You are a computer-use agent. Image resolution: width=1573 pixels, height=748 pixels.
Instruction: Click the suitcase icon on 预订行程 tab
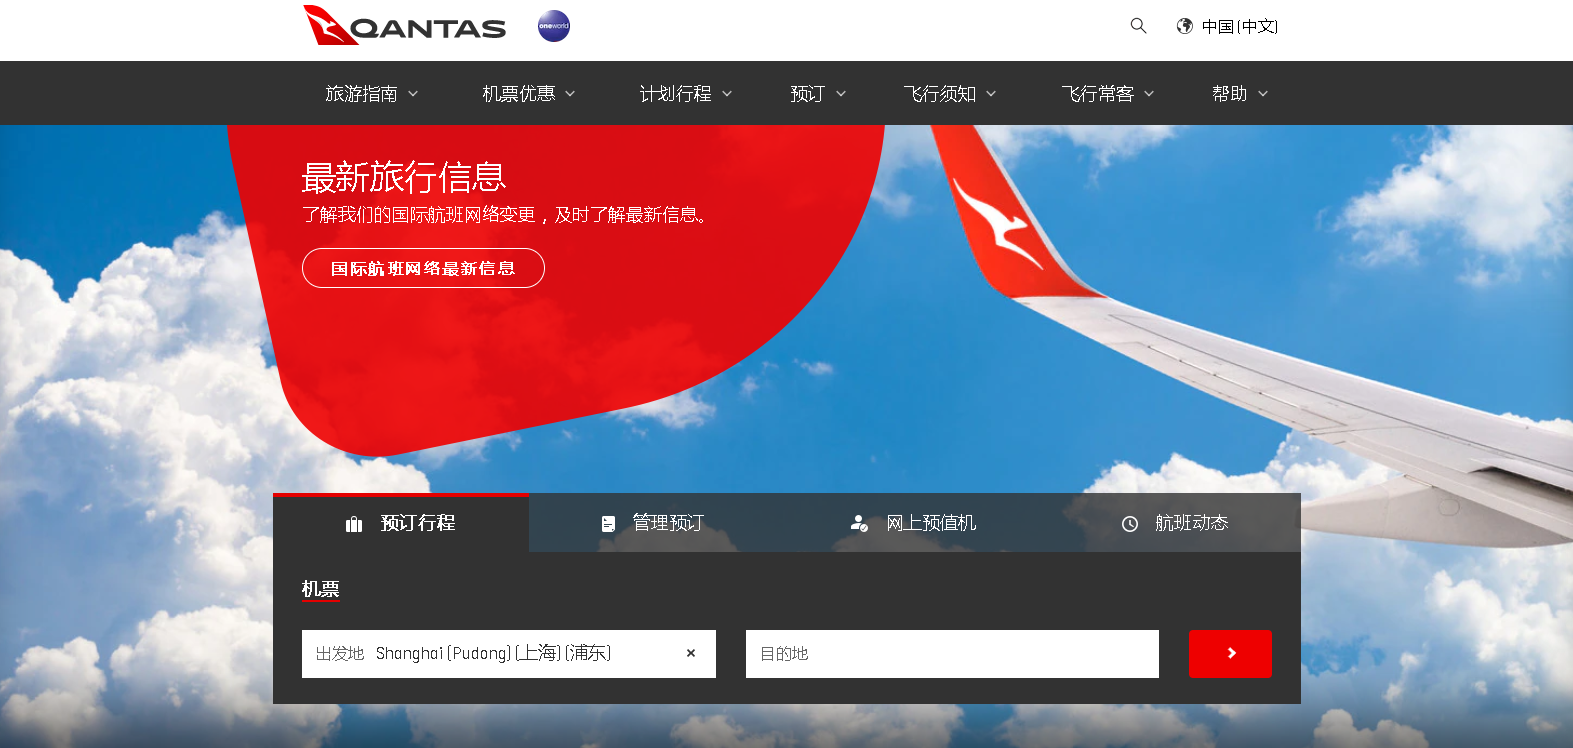[x=354, y=524]
